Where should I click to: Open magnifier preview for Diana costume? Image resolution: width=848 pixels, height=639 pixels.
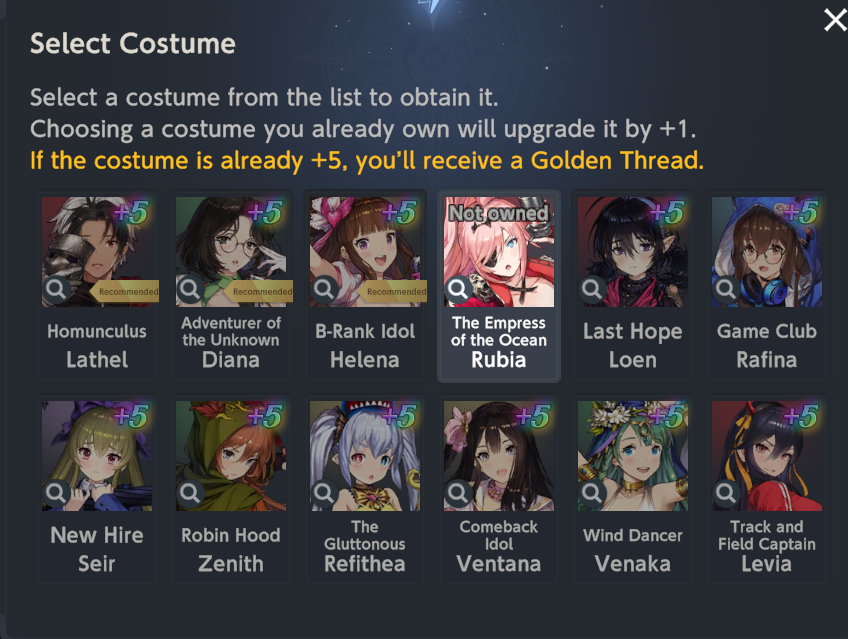190,289
